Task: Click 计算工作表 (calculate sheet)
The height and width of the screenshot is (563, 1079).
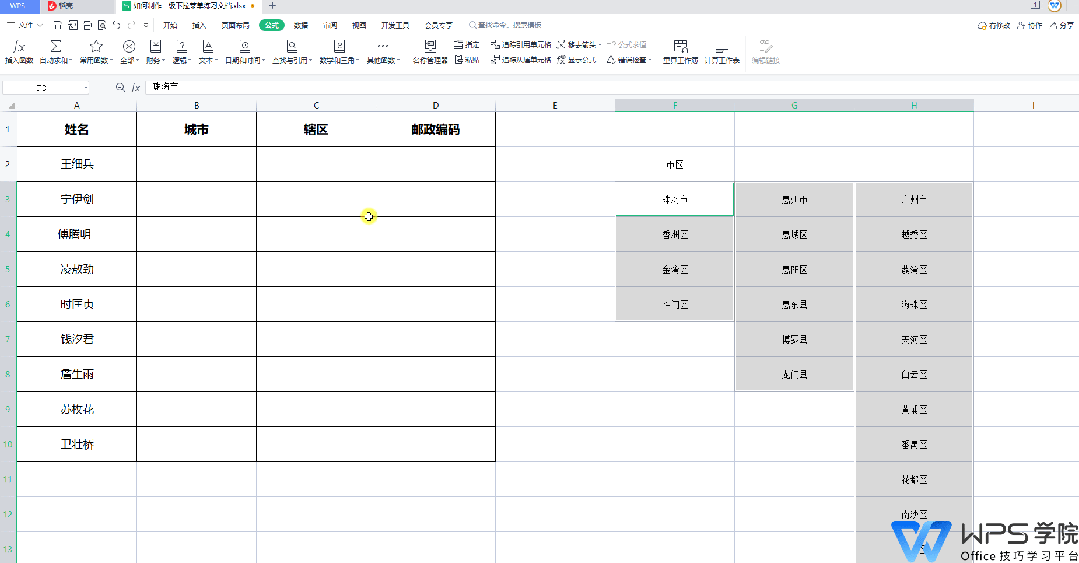Action: (x=722, y=54)
